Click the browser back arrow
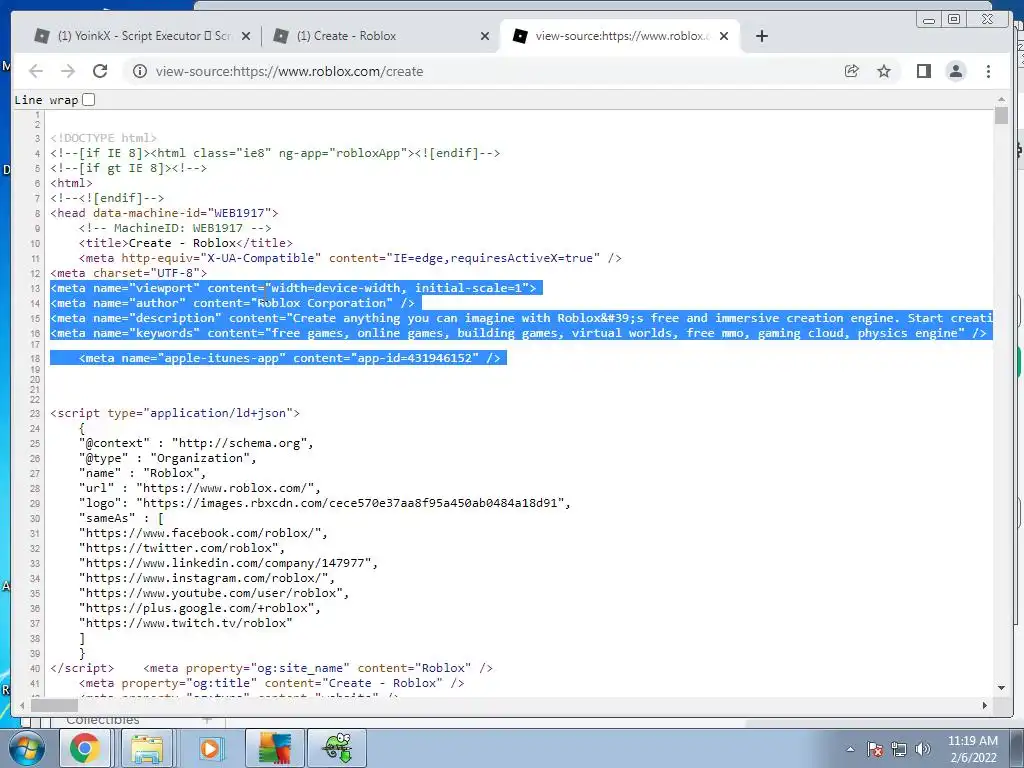This screenshot has height=768, width=1024. (36, 71)
